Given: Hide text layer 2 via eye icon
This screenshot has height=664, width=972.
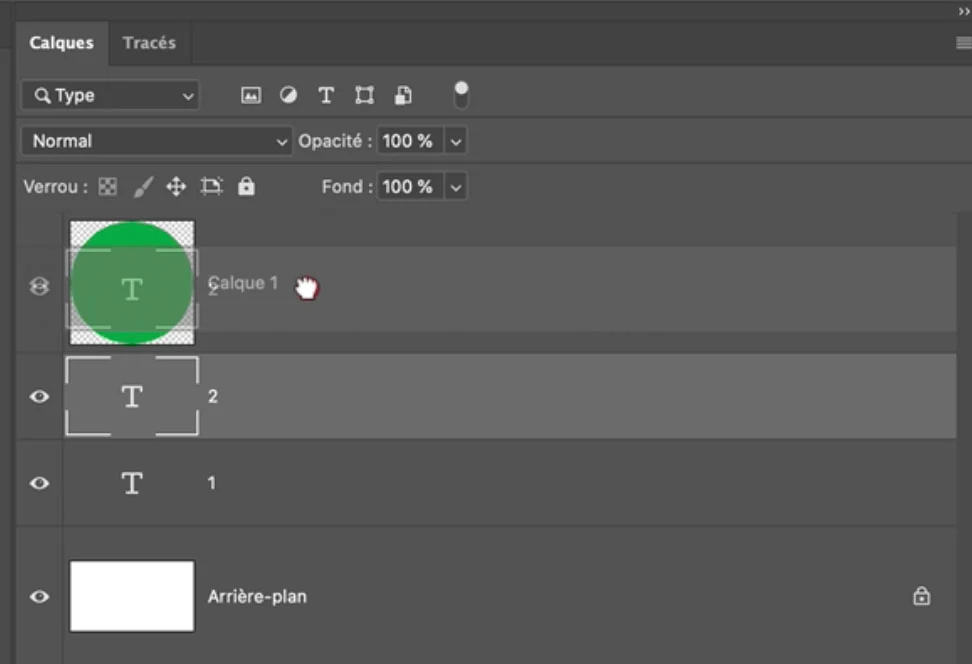Looking at the screenshot, I should point(40,396).
